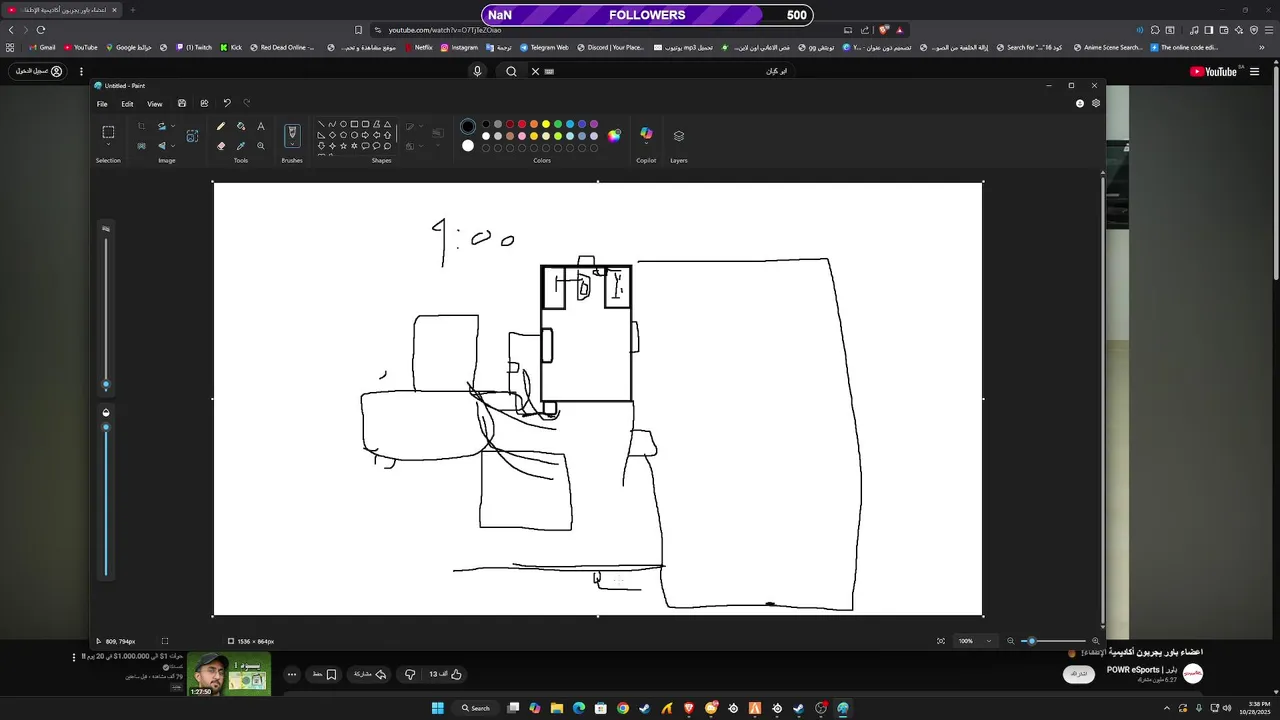This screenshot has height=720, width=1280.
Task: Open the Instagram bookmark
Action: pos(459,47)
